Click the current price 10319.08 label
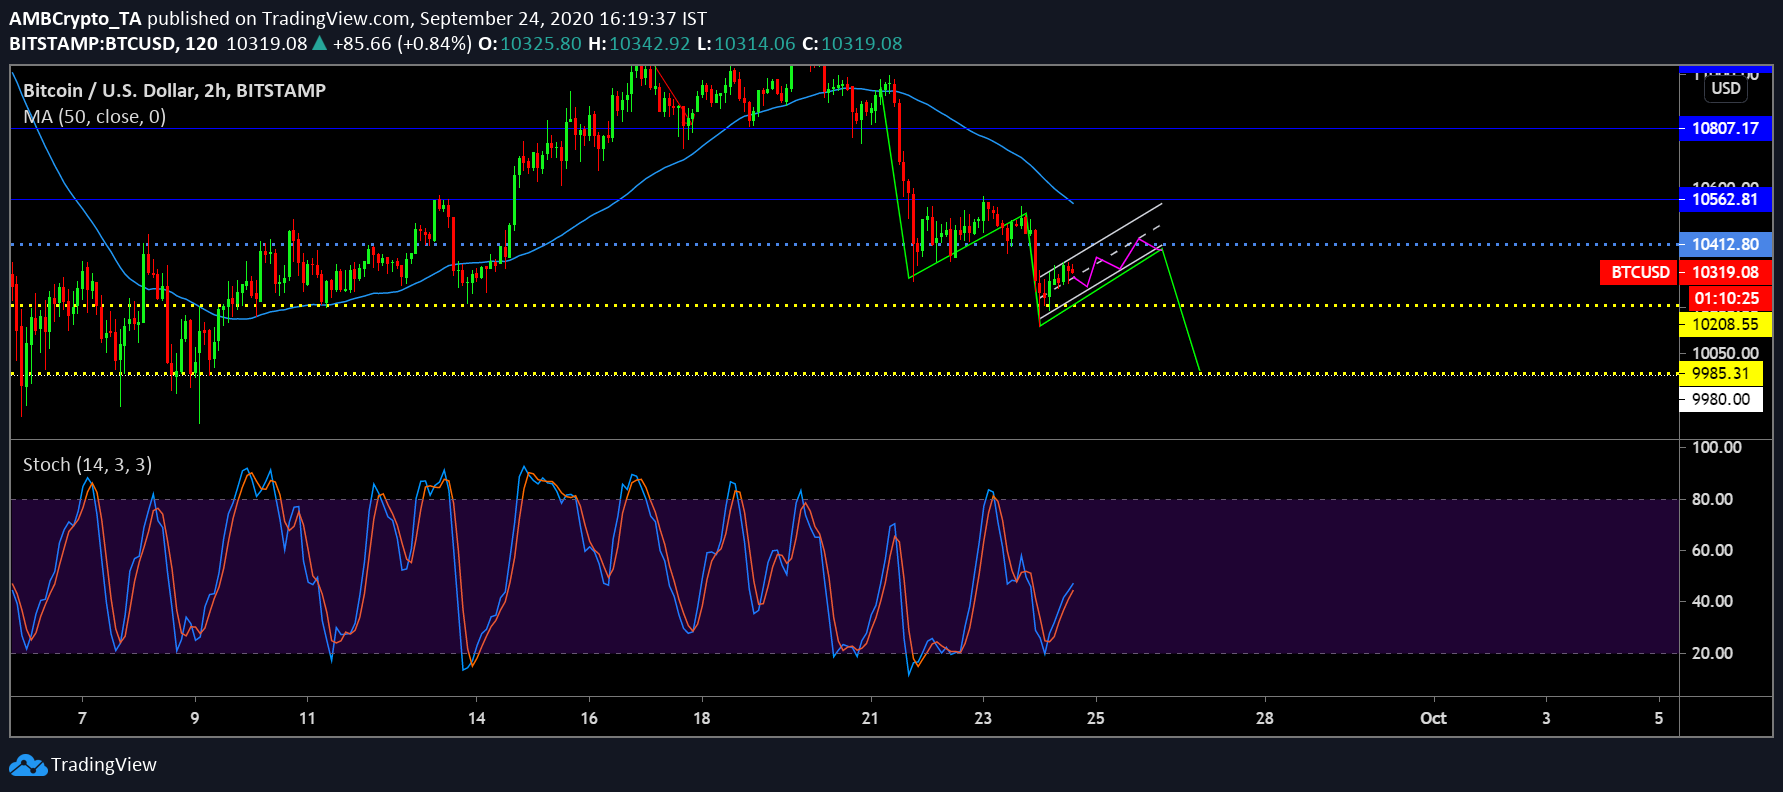Image resolution: width=1783 pixels, height=792 pixels. click(1725, 272)
